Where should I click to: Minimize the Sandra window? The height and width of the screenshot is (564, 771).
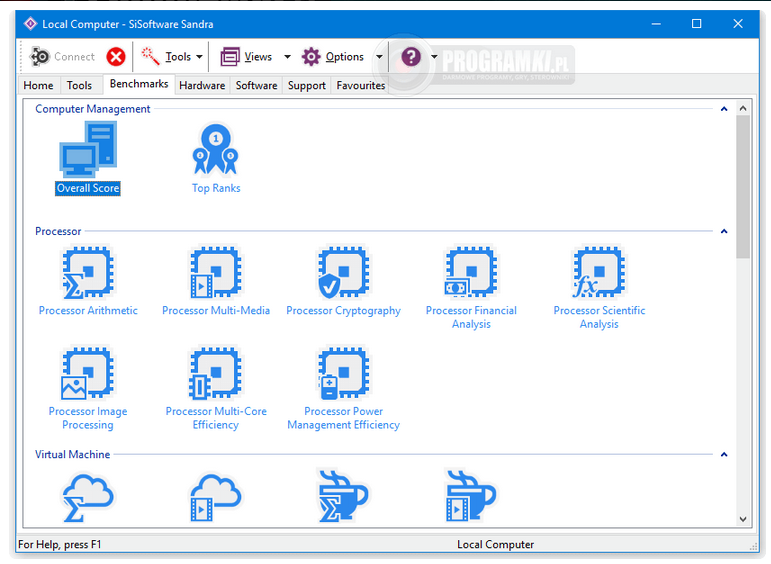(x=656, y=24)
